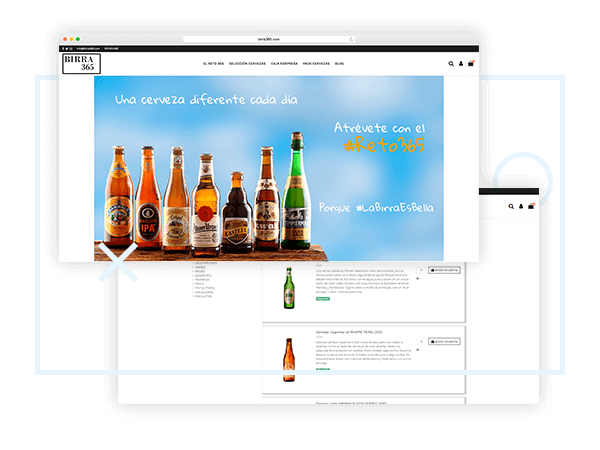The height and width of the screenshot is (450, 600).
Task: Open the La Trappe Tripel product title link
Action: [349, 332]
